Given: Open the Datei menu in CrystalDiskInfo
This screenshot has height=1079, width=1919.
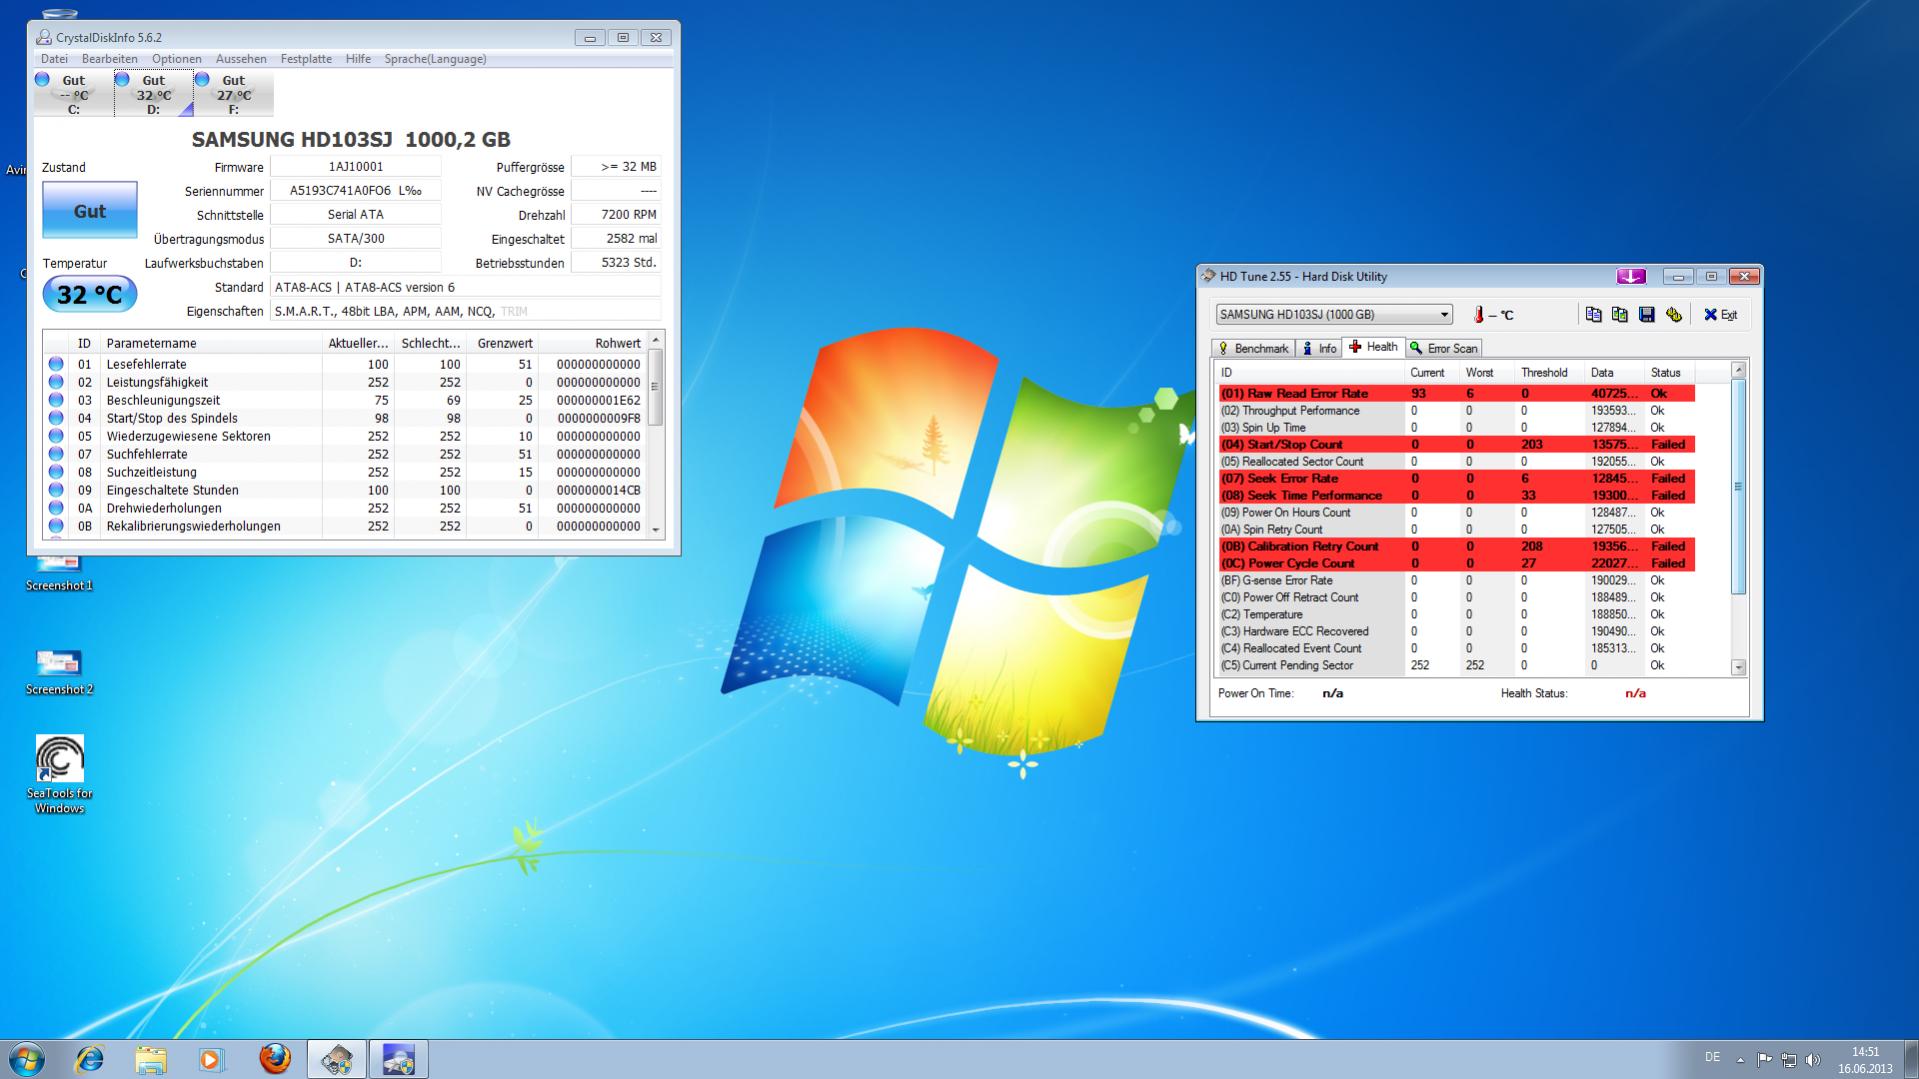Looking at the screenshot, I should pos(54,59).
